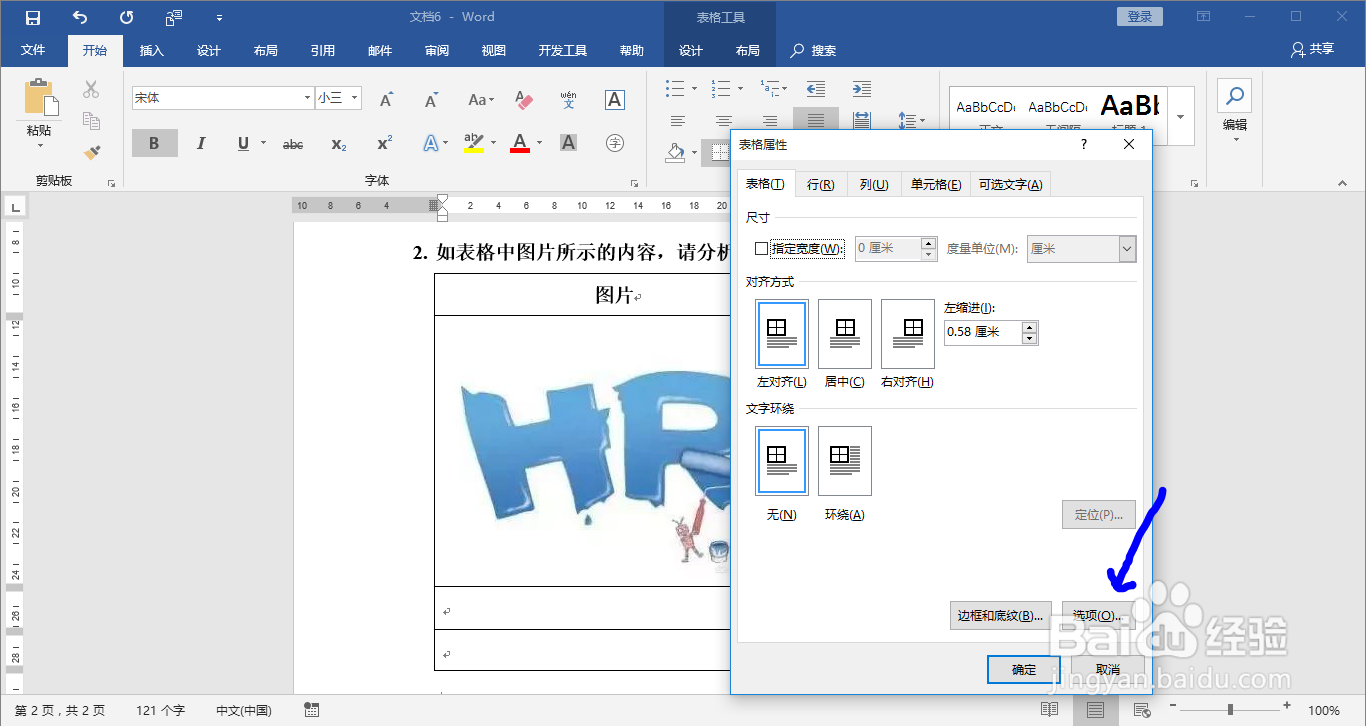The width and height of the screenshot is (1366, 726).
Task: Expand the font color dropdown arrow
Action: 539,144
